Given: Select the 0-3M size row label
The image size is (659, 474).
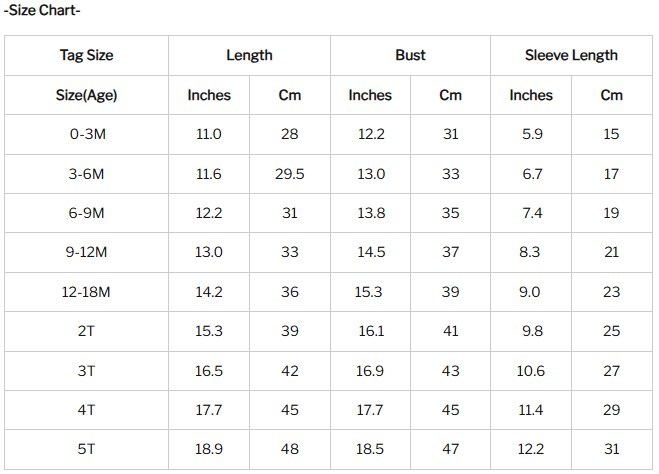Looking at the screenshot, I should click(x=86, y=134).
